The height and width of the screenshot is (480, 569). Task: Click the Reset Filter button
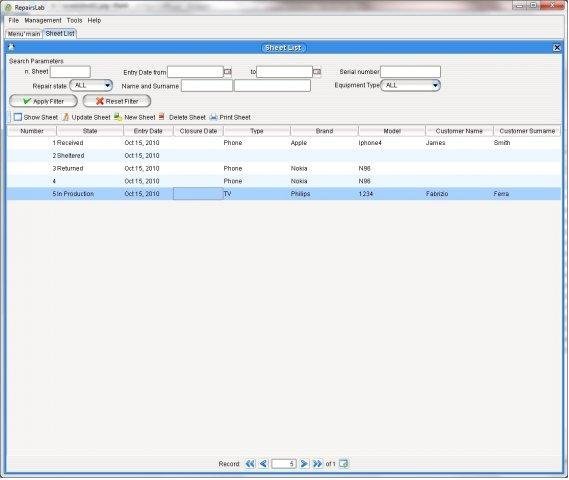pyautogui.click(x=117, y=101)
